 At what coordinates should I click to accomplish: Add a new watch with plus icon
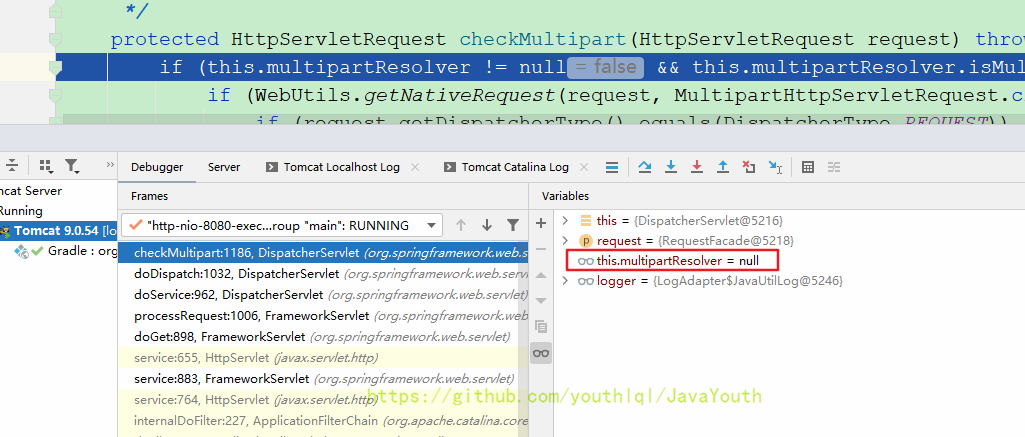(541, 223)
